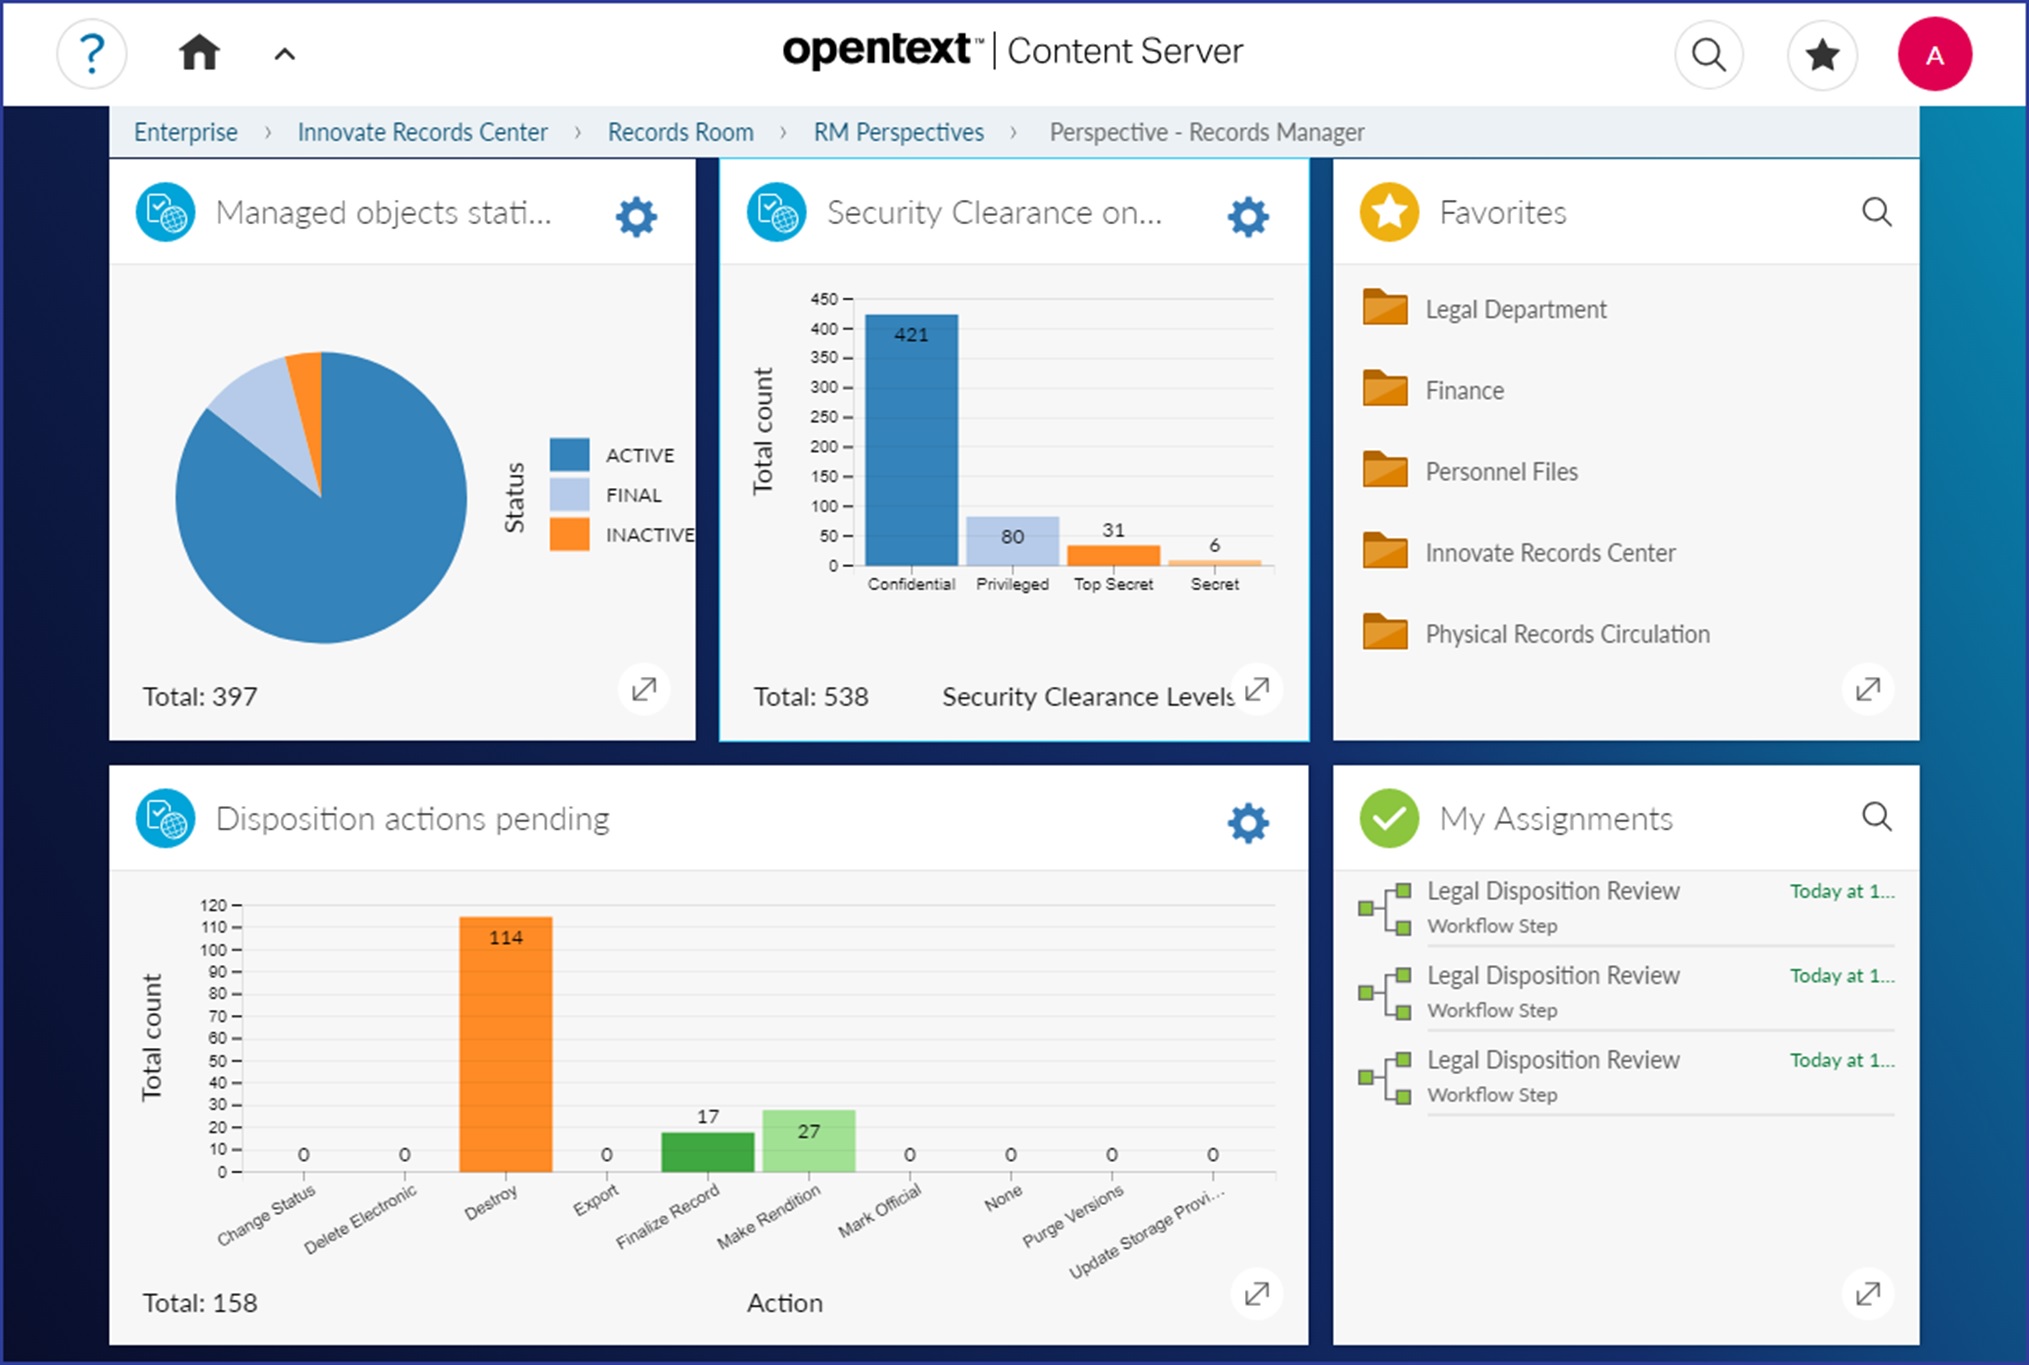2029x1365 pixels.
Task: Click the Security Clearance report icon
Action: [x=776, y=212]
